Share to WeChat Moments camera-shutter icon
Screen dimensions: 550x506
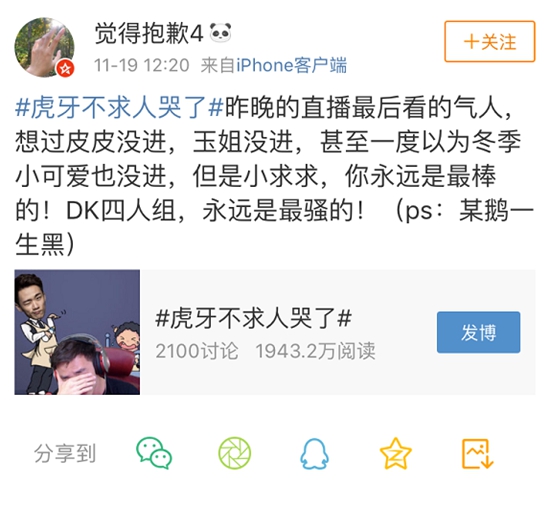(235, 453)
